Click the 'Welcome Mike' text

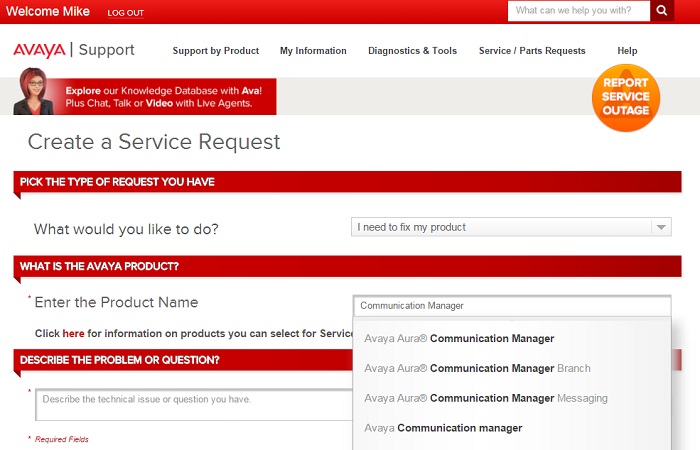[48, 11]
